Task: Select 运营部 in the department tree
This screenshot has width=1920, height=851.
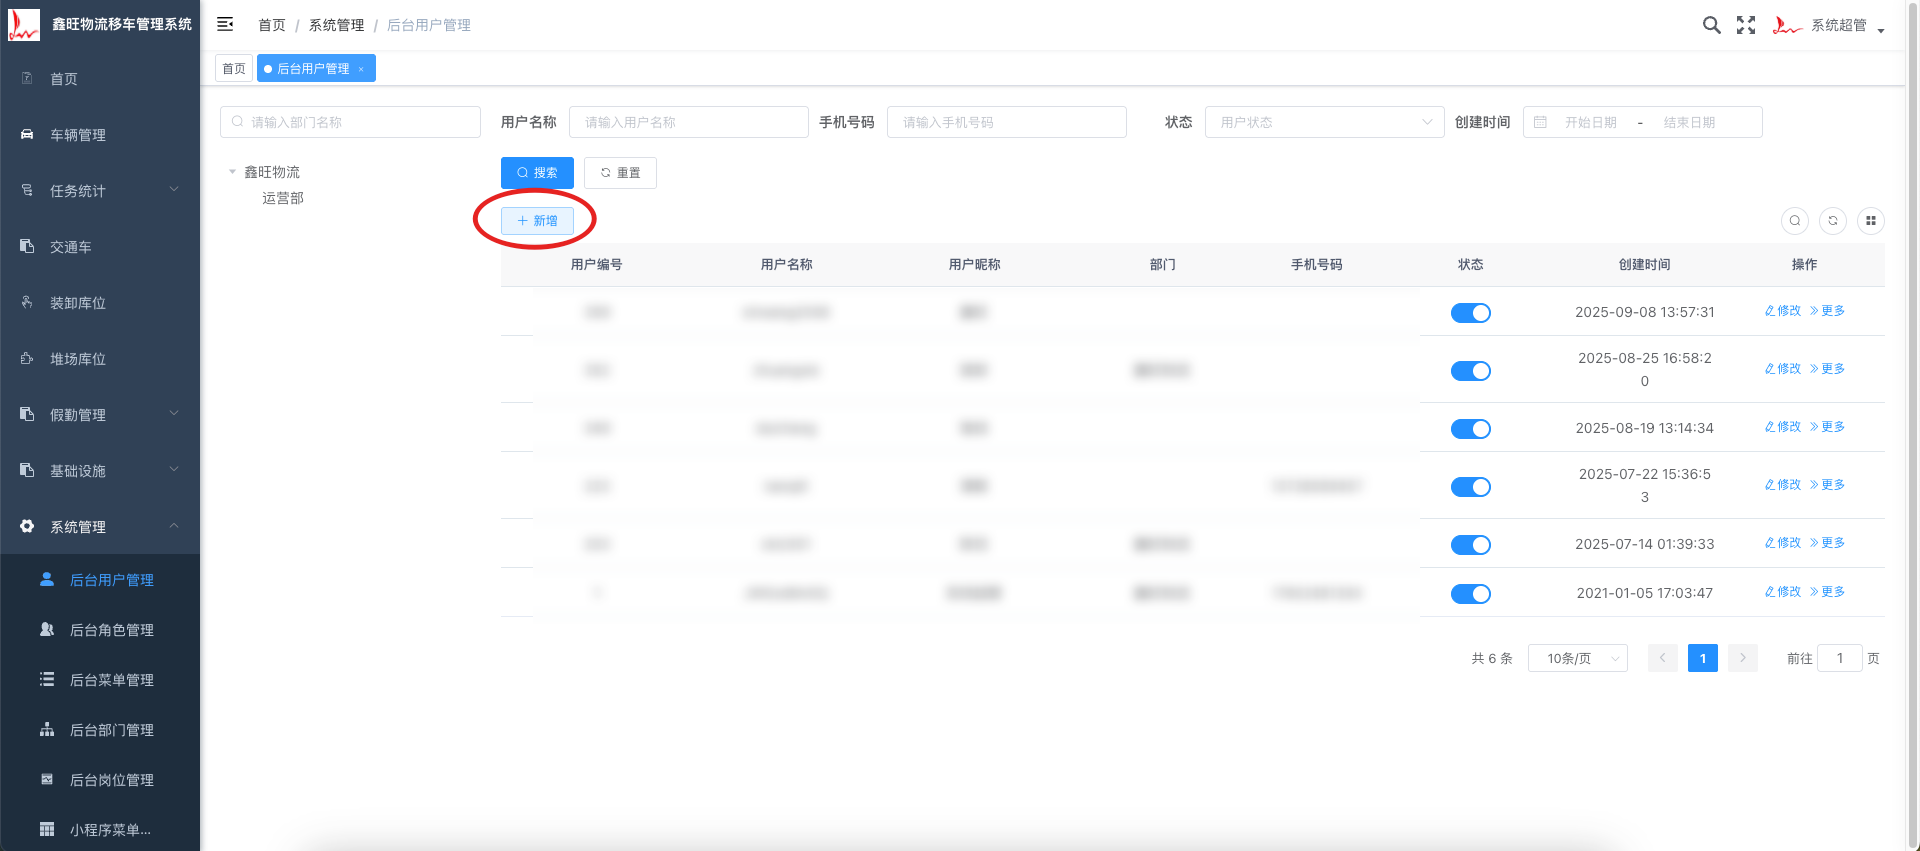Action: 283,198
